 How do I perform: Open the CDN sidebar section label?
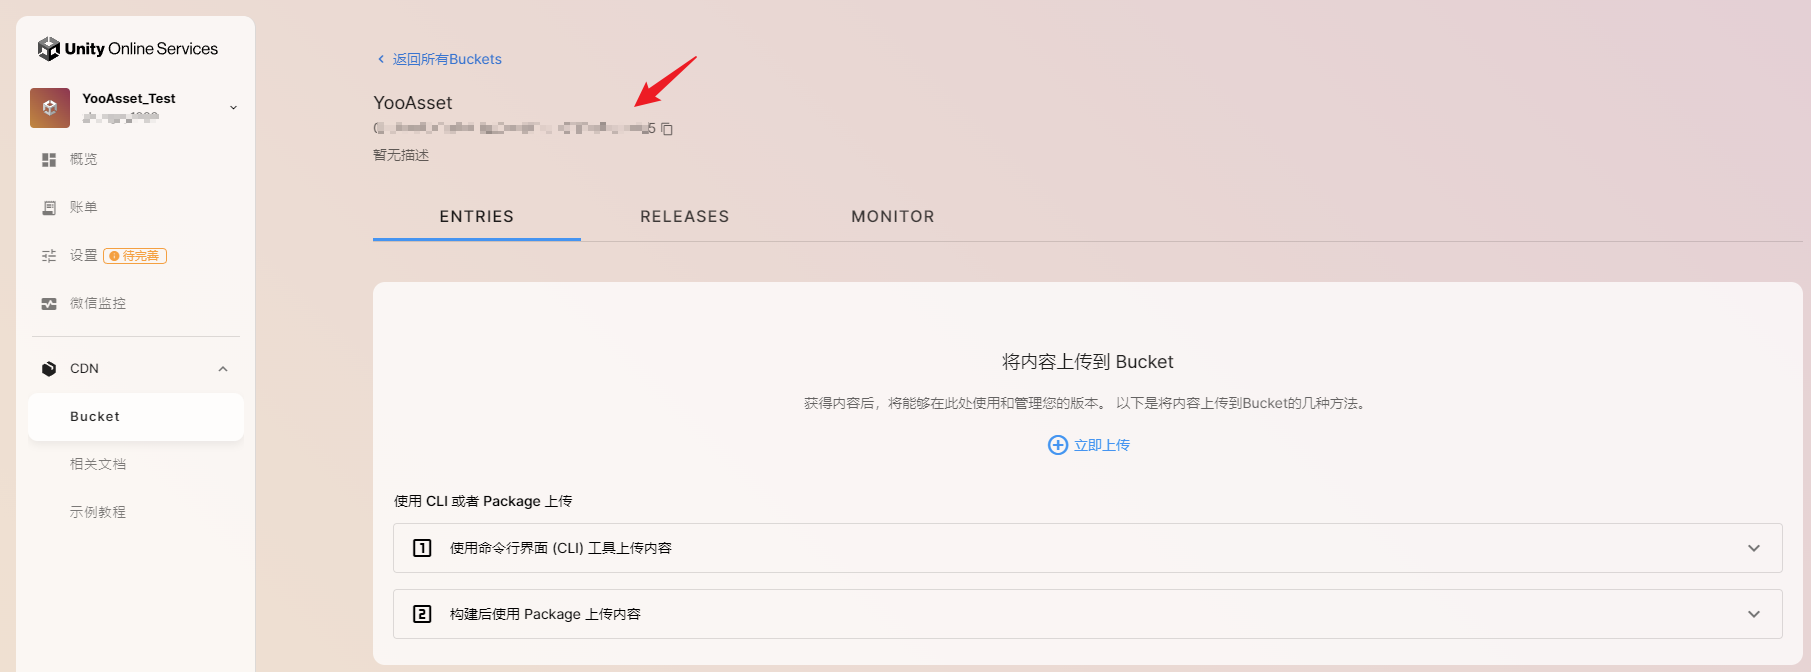click(x=84, y=368)
